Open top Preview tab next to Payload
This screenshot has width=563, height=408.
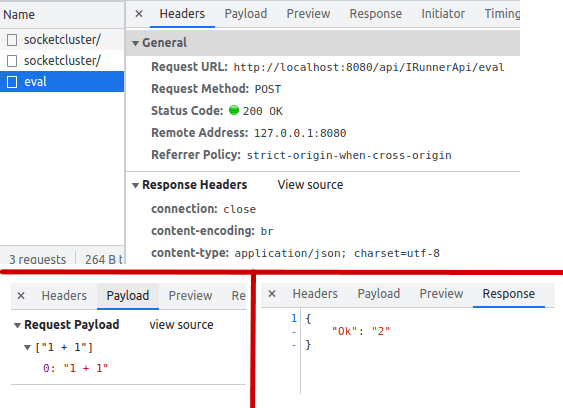tap(308, 14)
